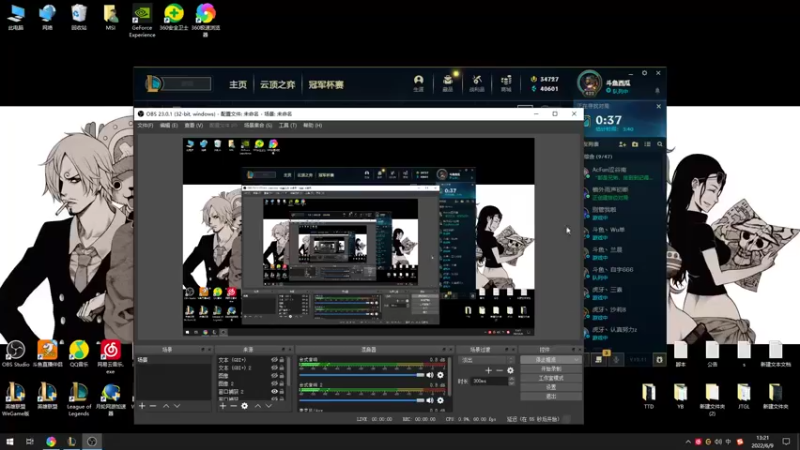Select 场景 entry in Scenes list
Image resolution: width=800 pixels, height=450 pixels.
173,360
